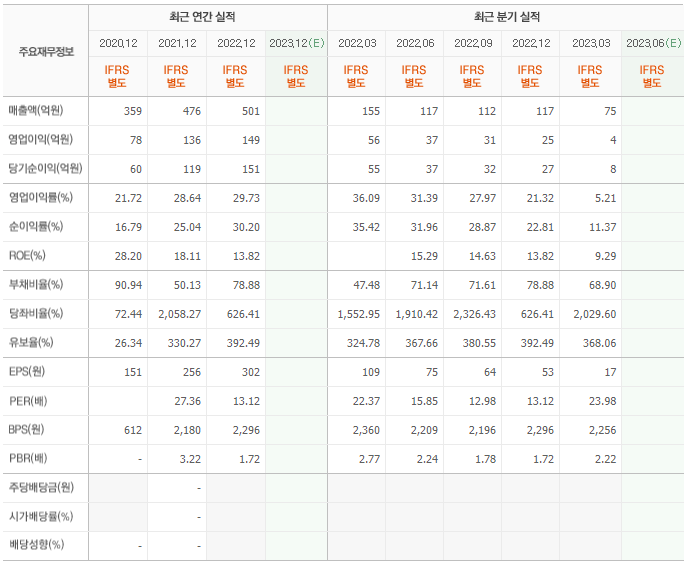This screenshot has height=565, width=689.
Task: Click PER value 23.98
Action: coord(602,401)
